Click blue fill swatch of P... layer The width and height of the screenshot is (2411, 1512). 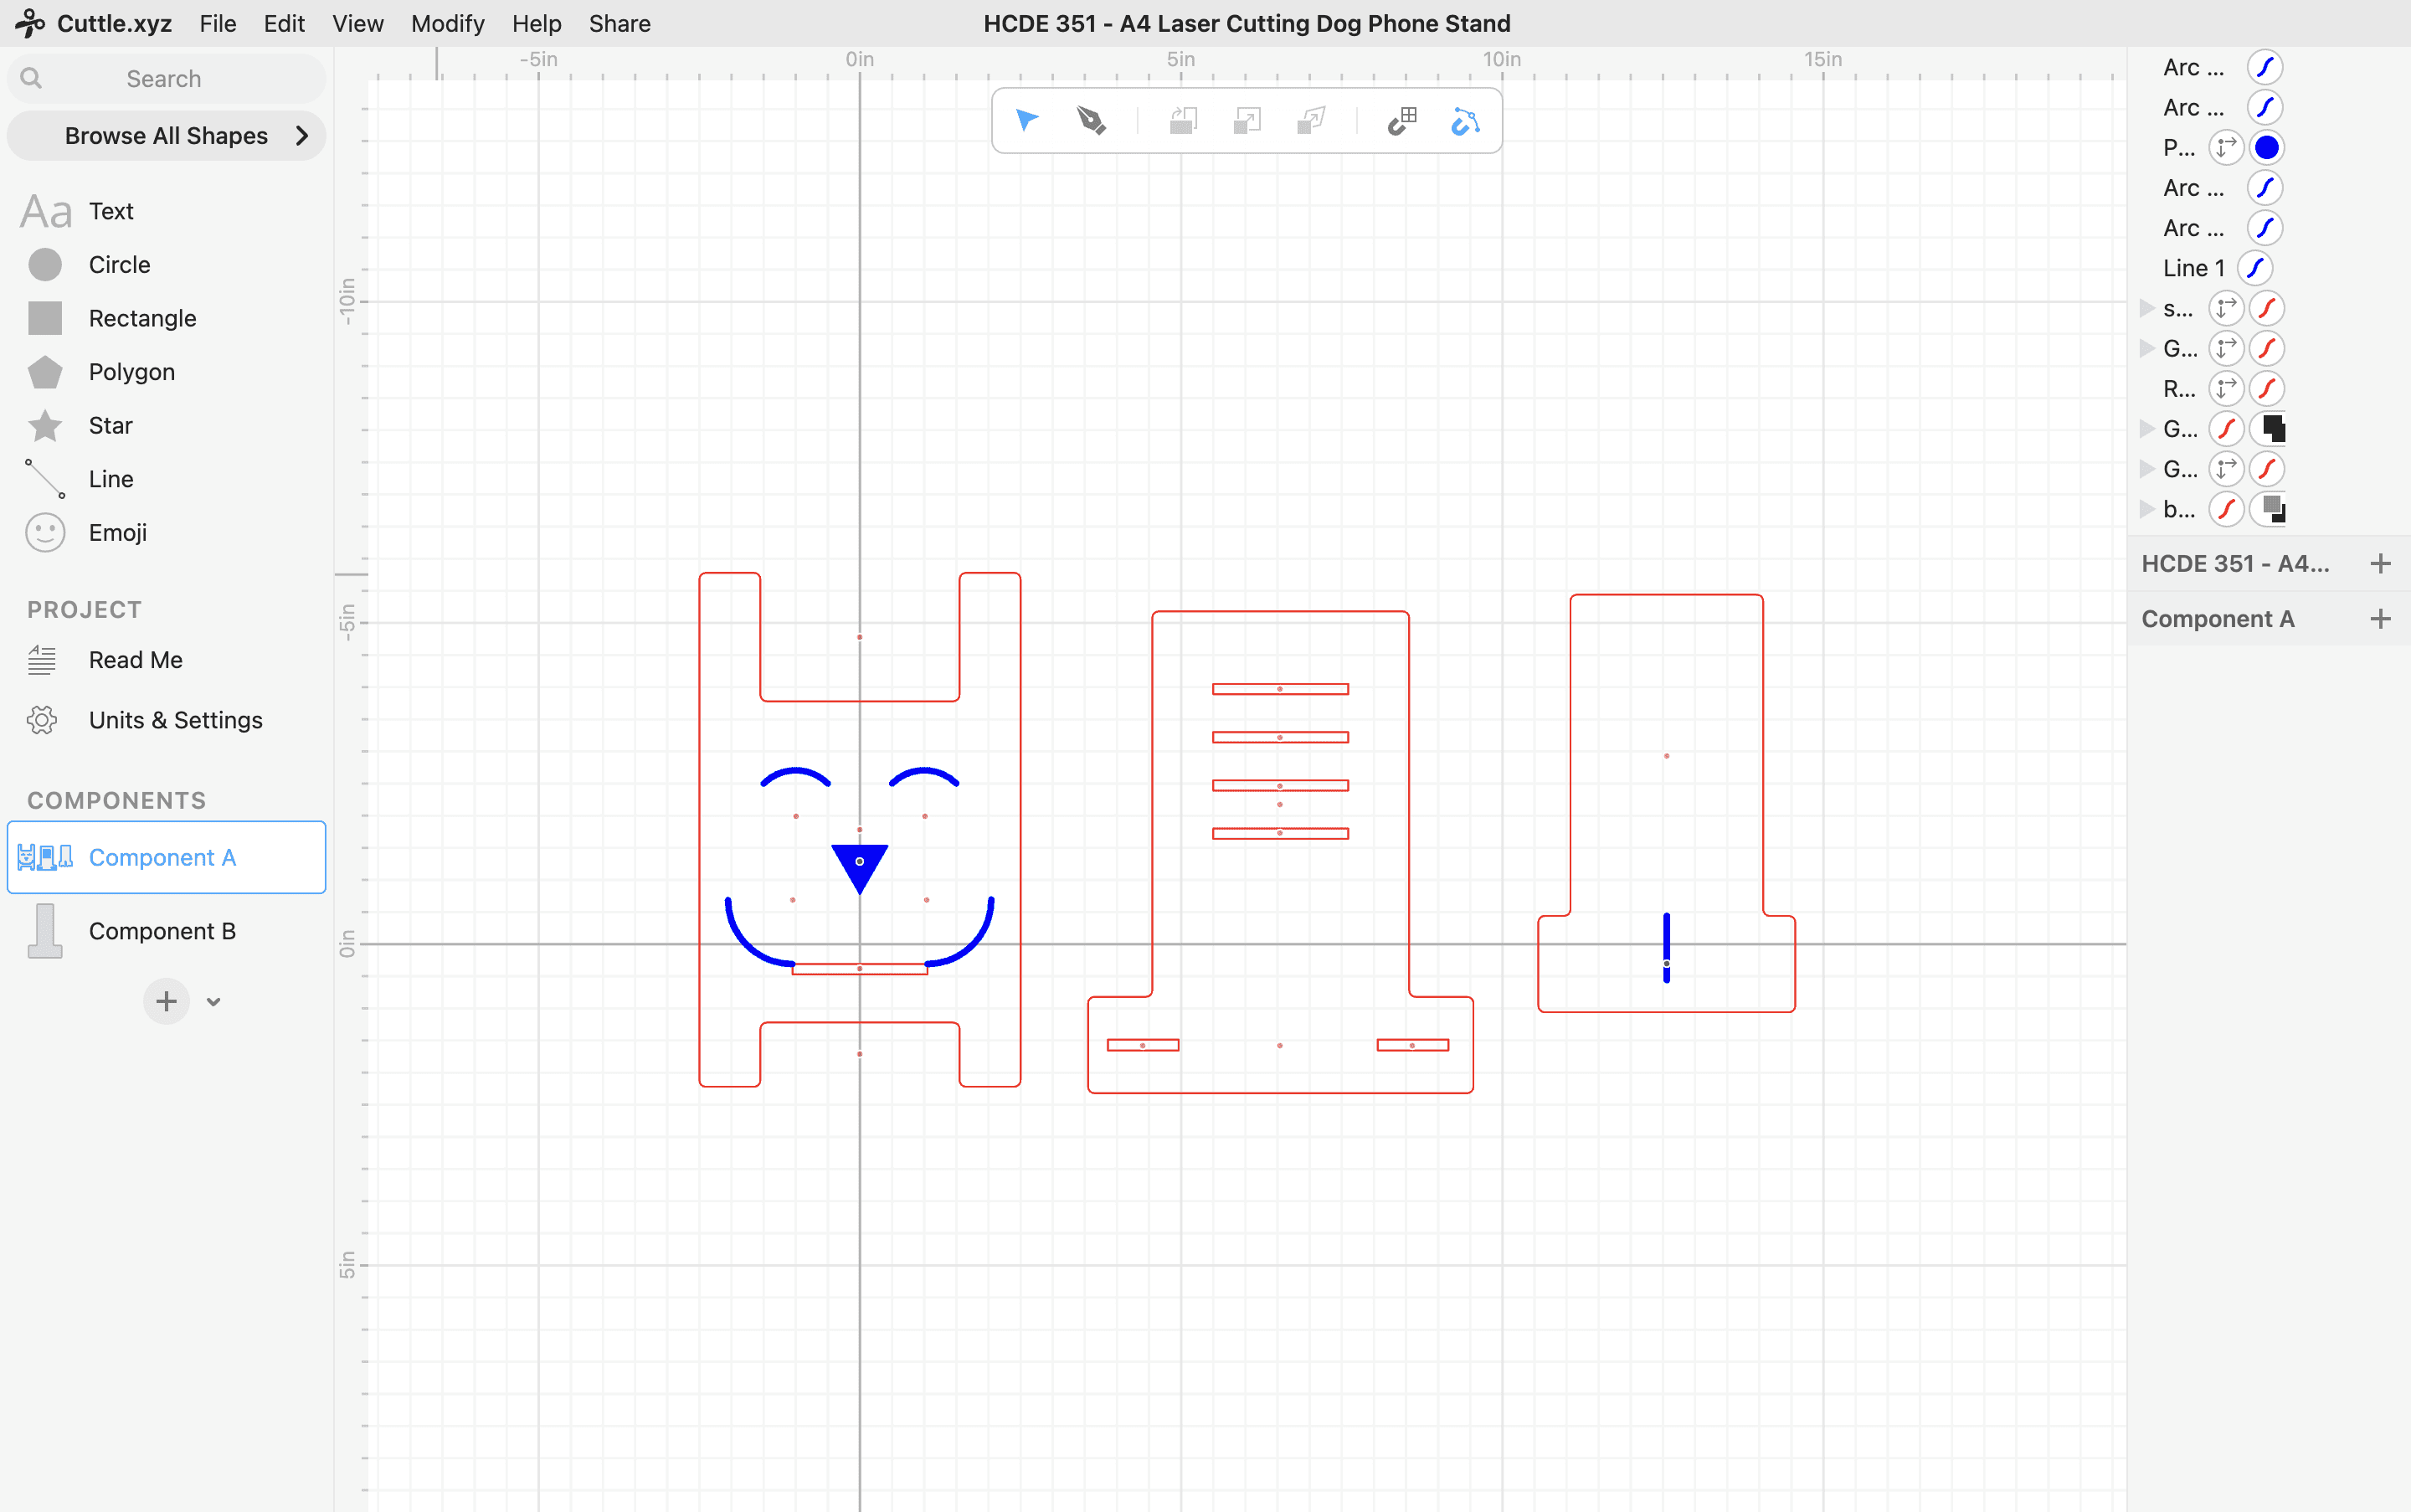[2267, 148]
